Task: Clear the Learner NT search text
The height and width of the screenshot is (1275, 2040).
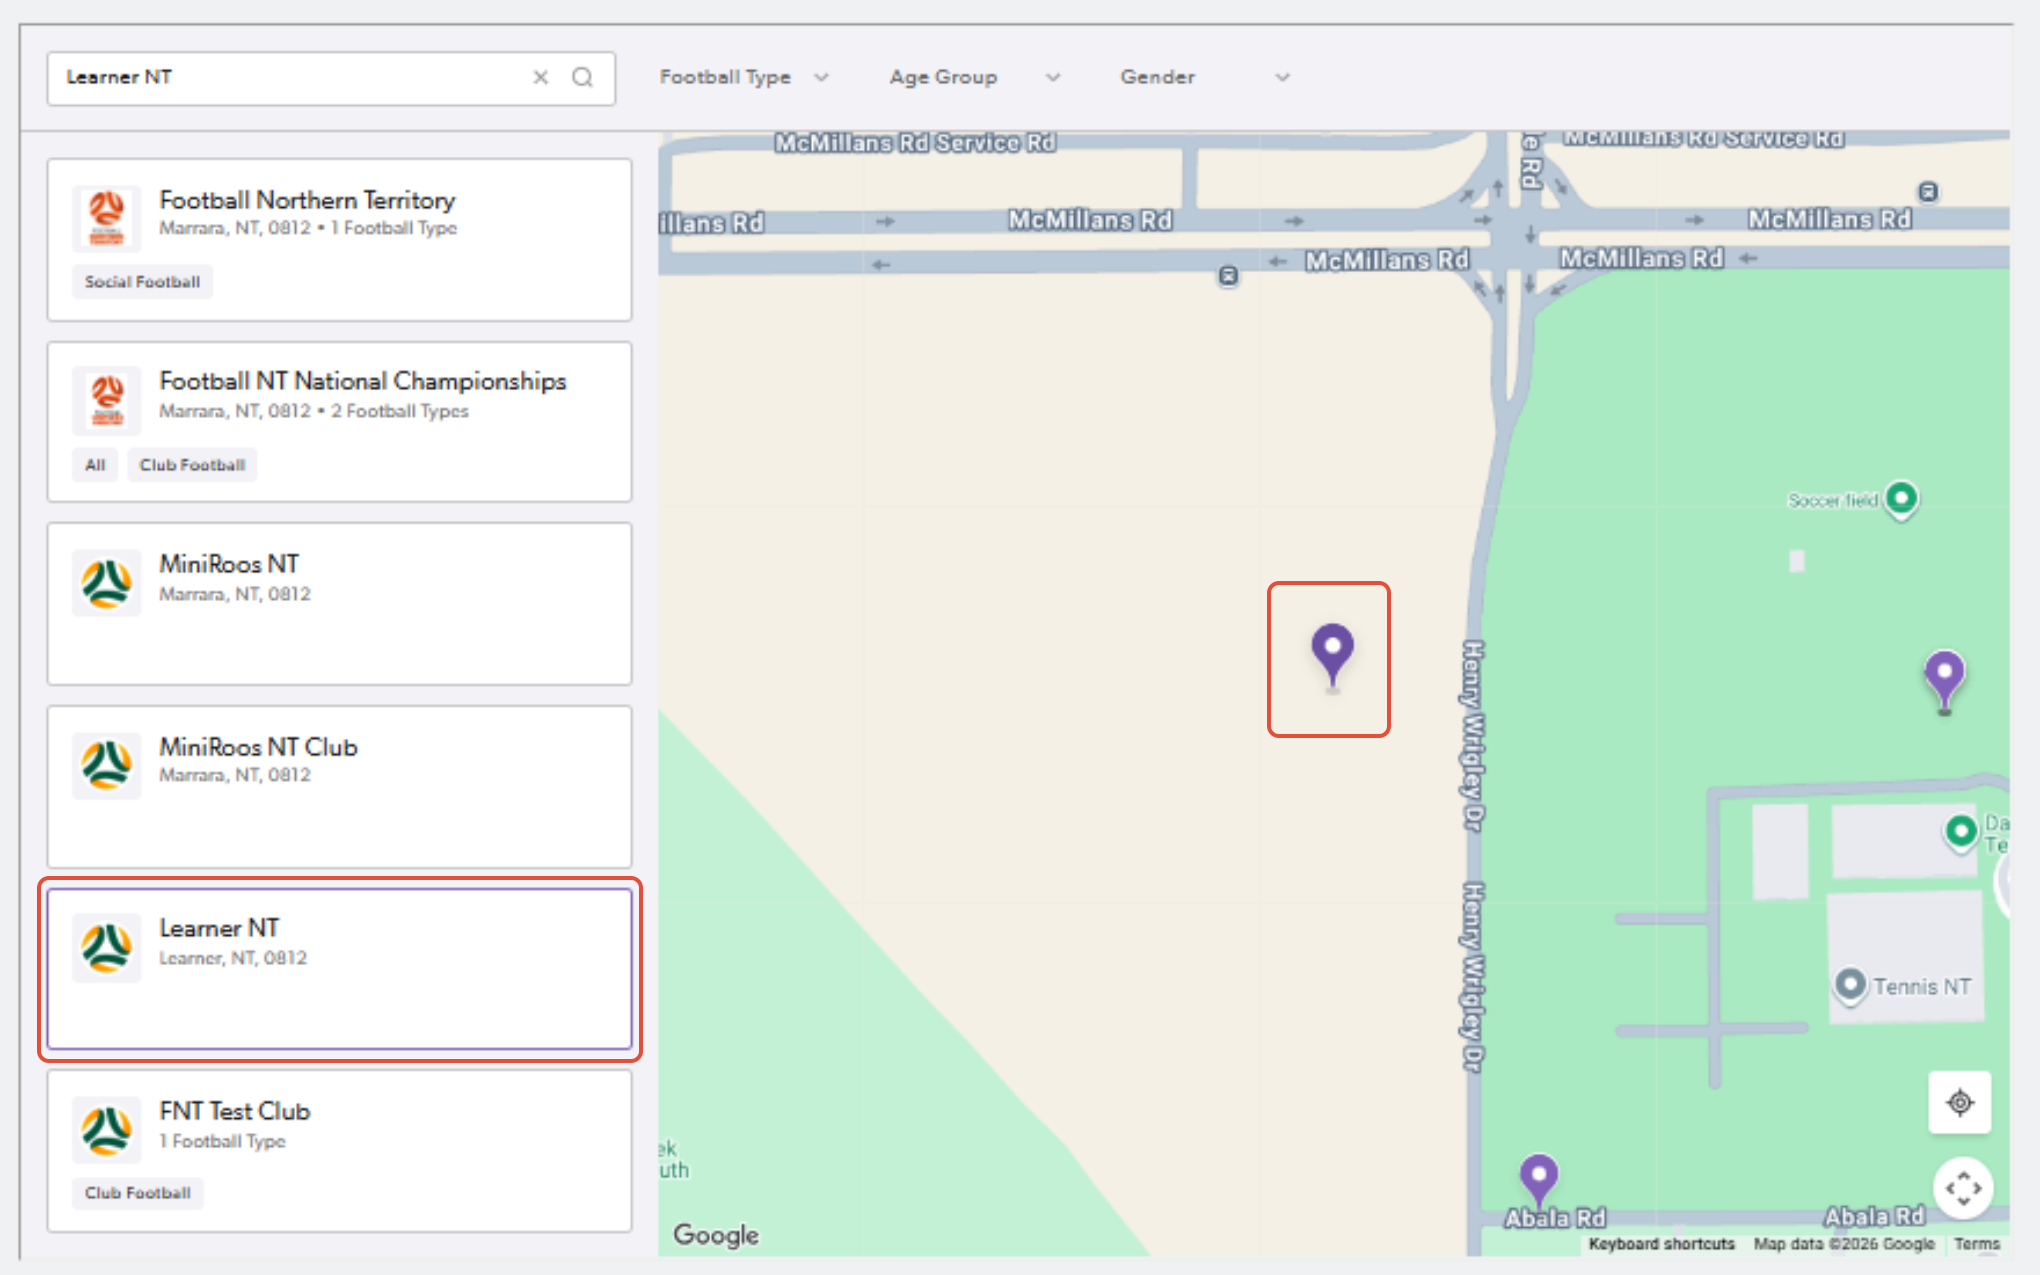Action: 541,77
